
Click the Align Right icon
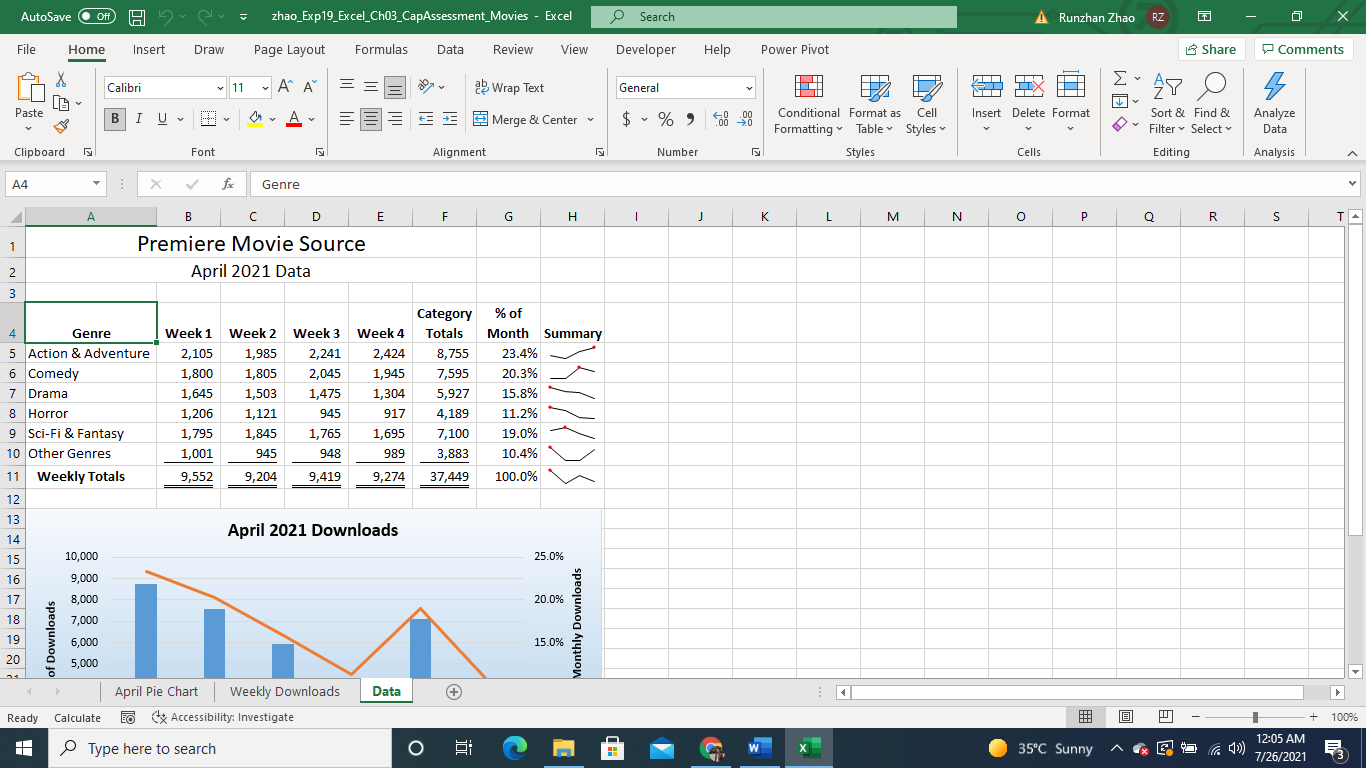[395, 119]
